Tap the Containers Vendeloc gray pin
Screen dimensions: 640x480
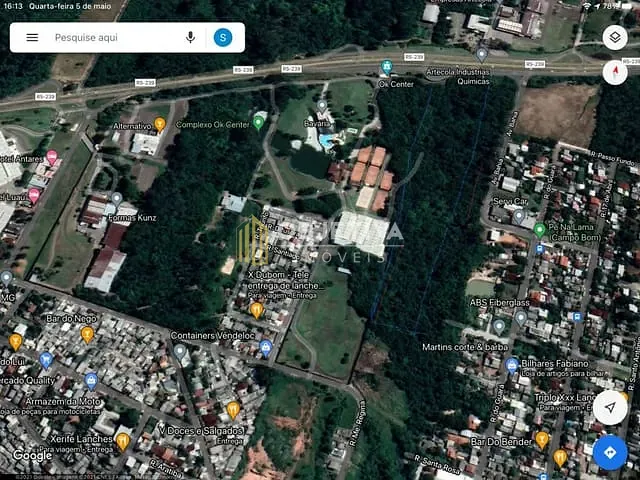180,351
